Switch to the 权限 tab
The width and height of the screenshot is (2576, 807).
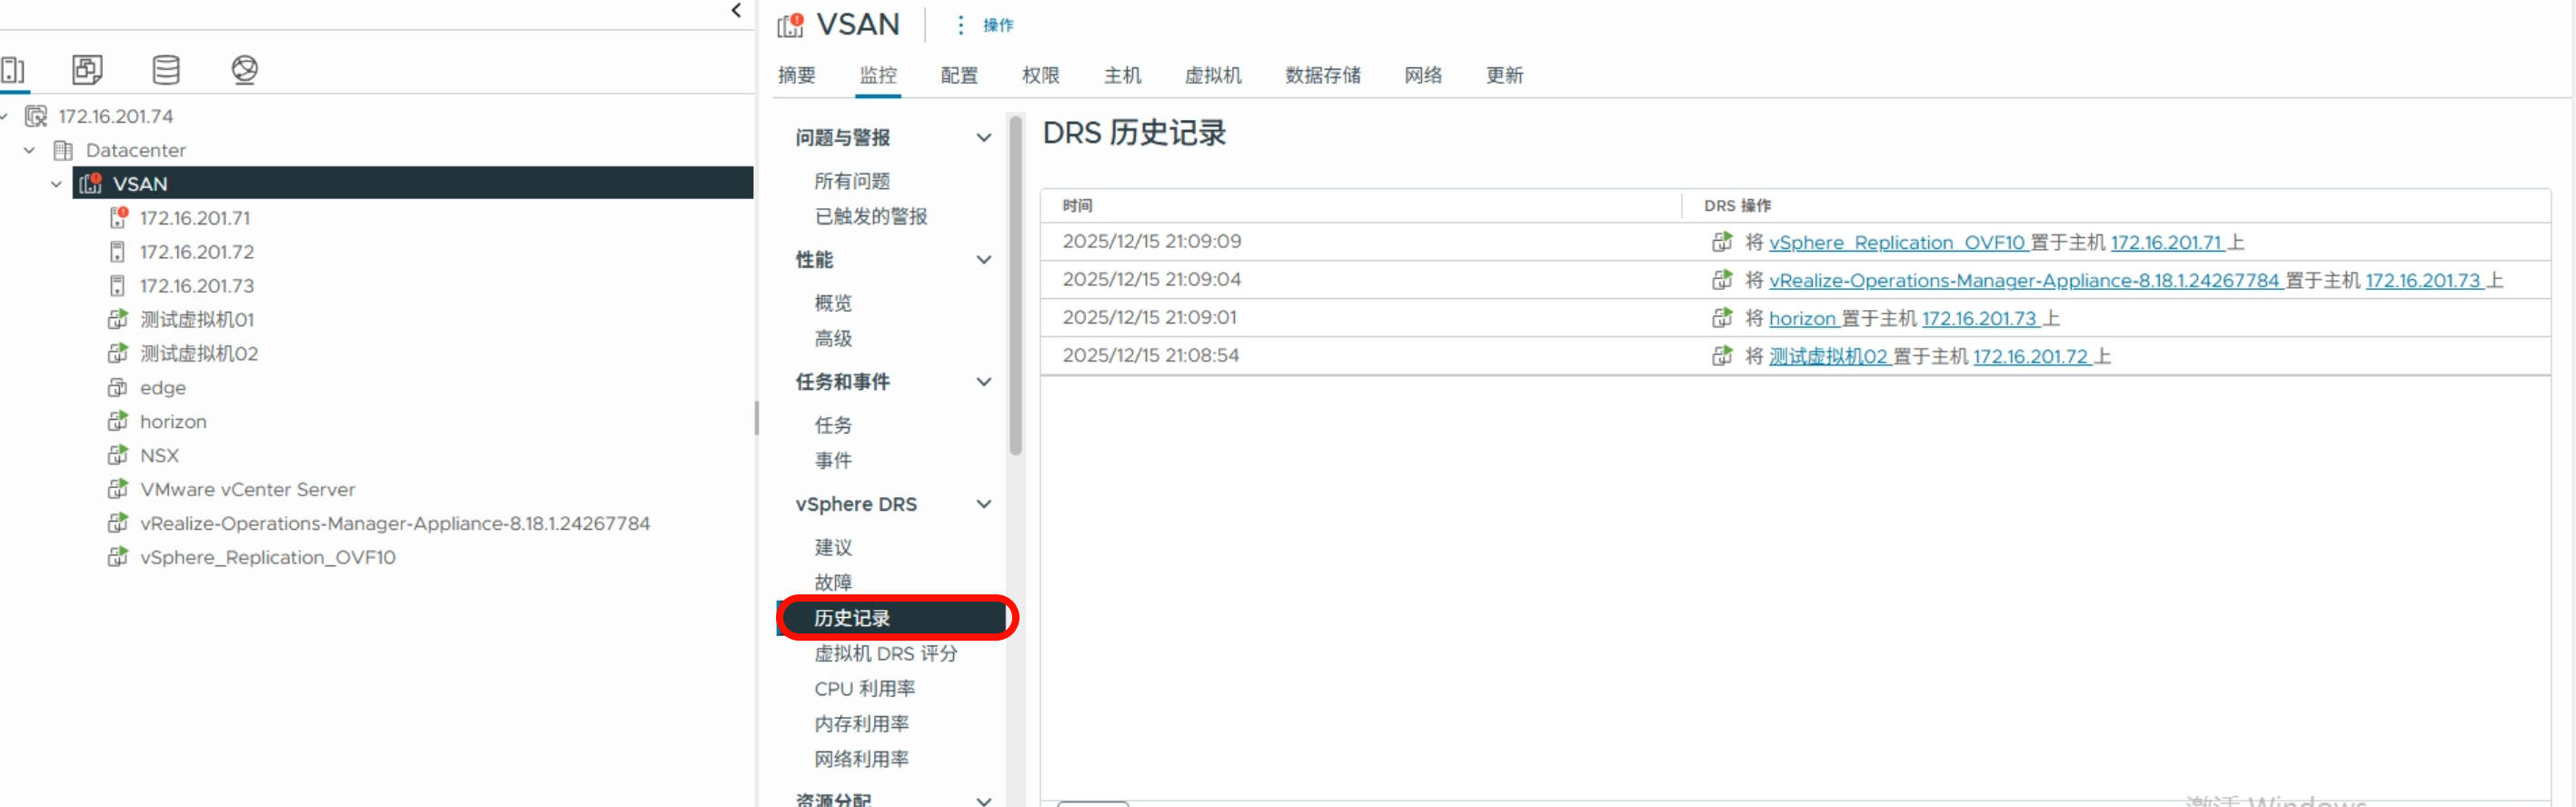pos(1041,75)
